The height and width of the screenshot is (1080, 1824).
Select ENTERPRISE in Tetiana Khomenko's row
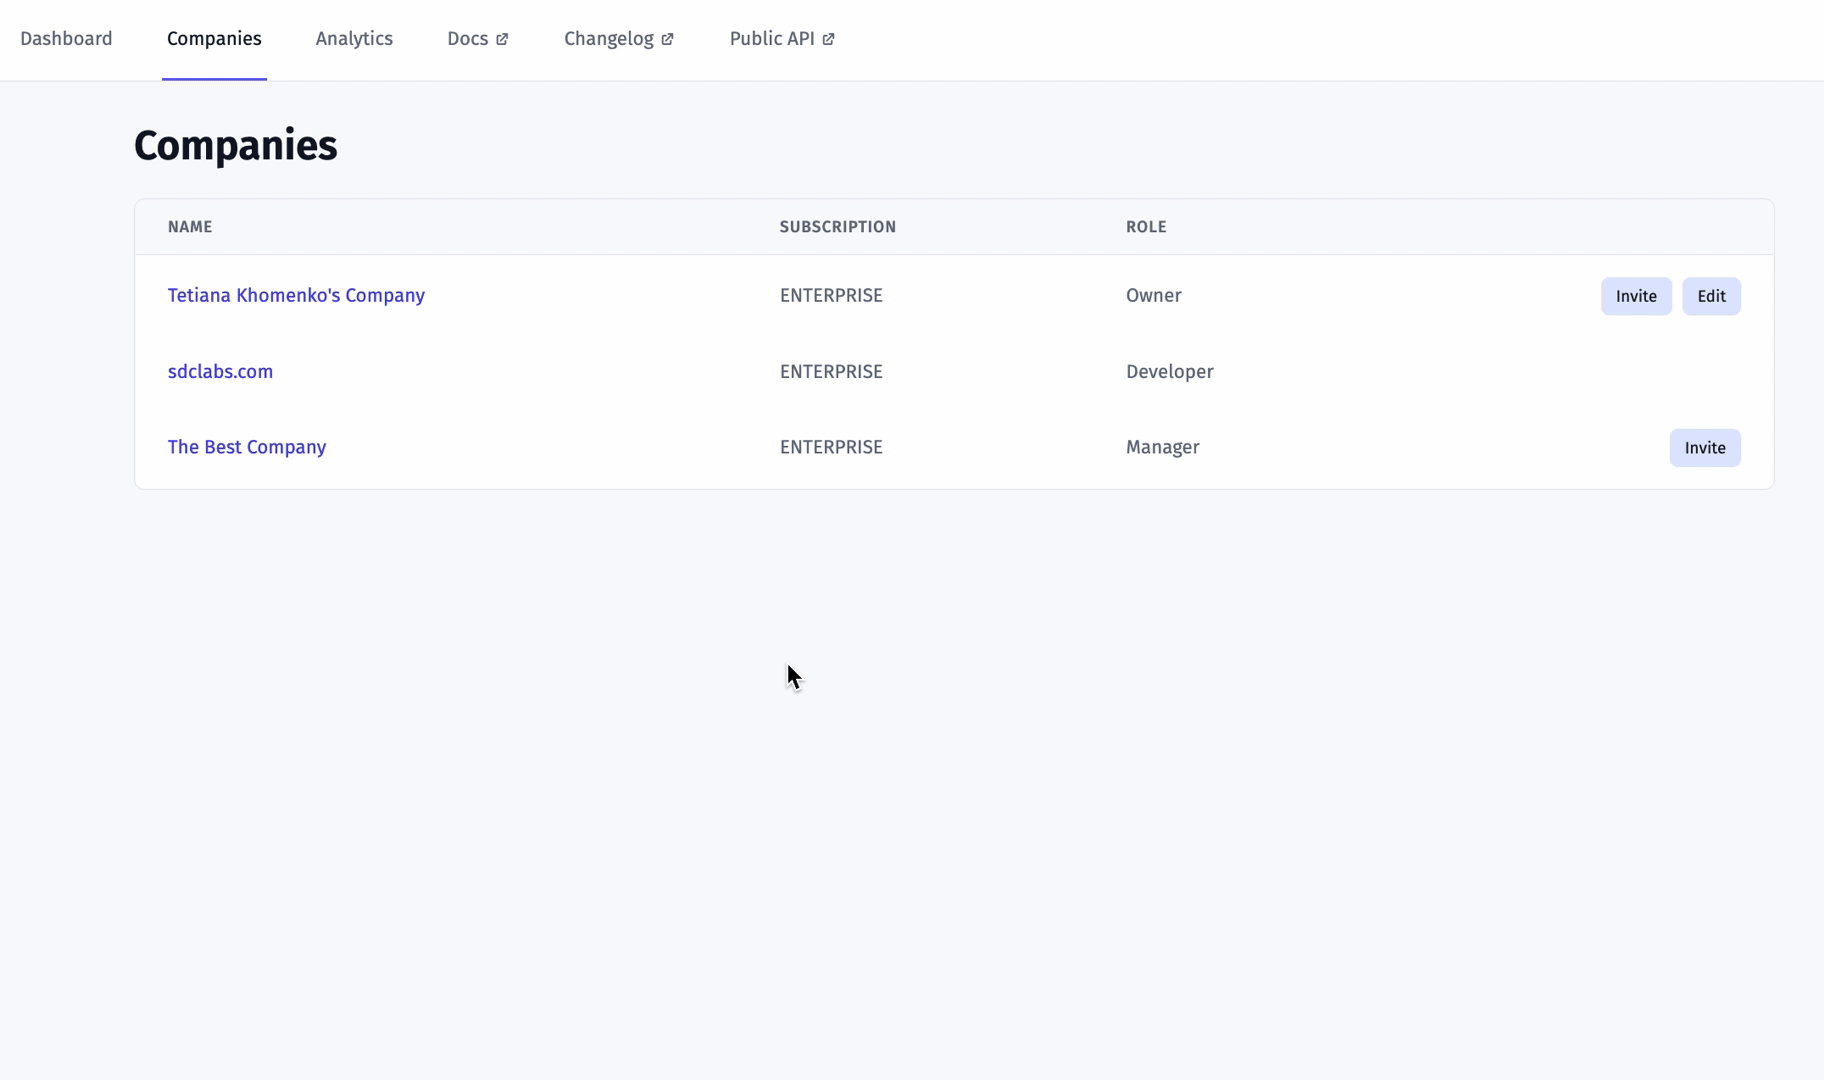831,296
